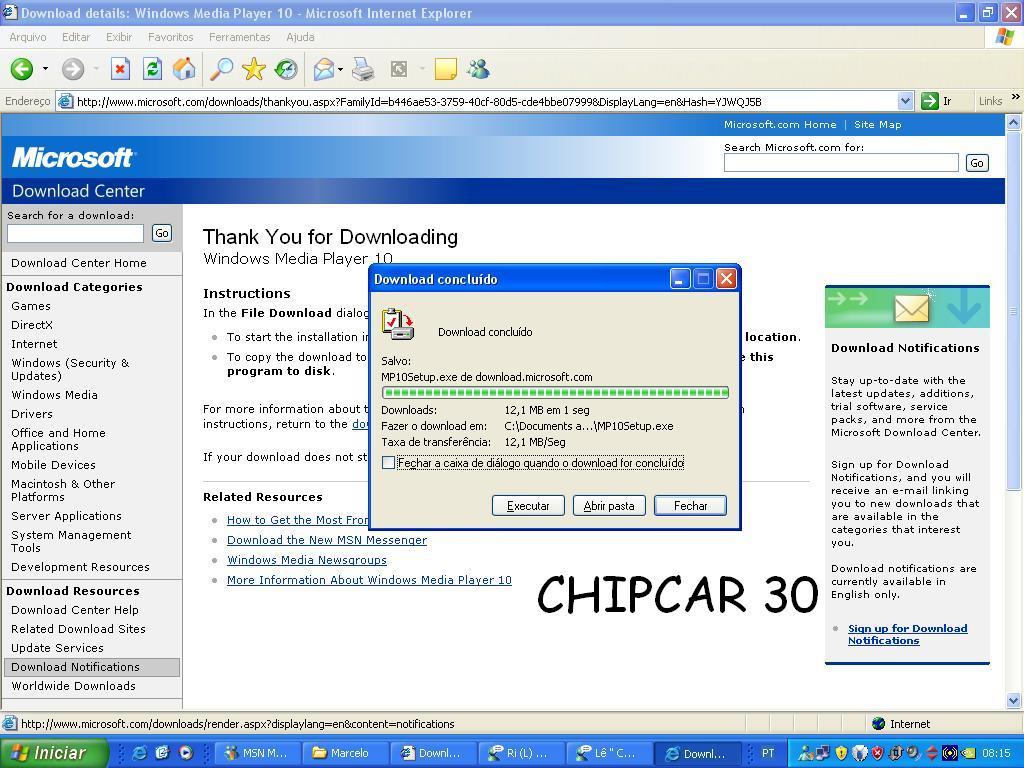
Task: Click the green download progress bar
Action: [555, 392]
